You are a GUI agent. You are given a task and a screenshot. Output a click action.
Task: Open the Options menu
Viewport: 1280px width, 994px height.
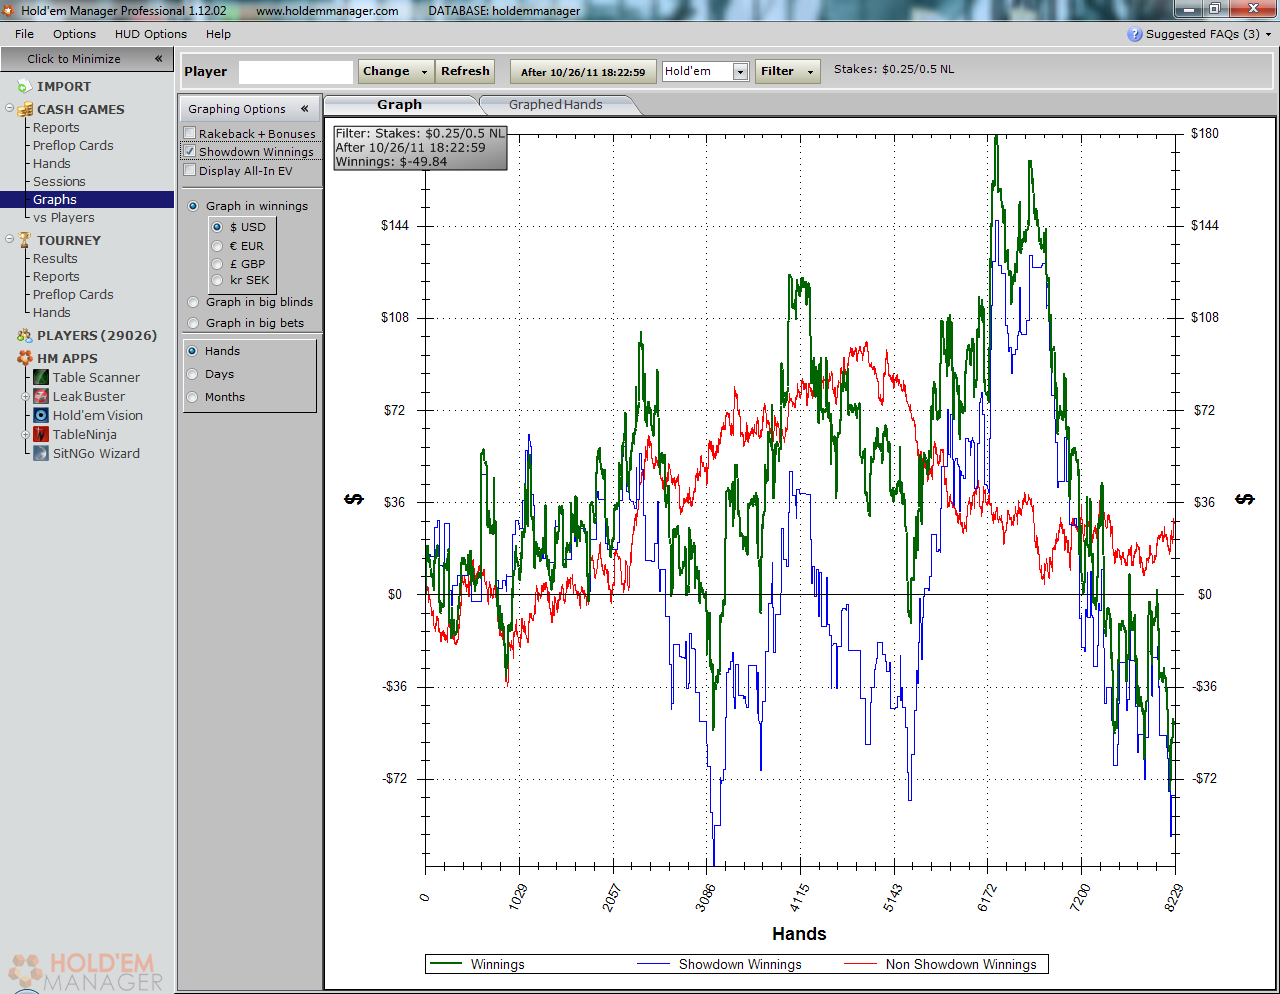coord(74,34)
